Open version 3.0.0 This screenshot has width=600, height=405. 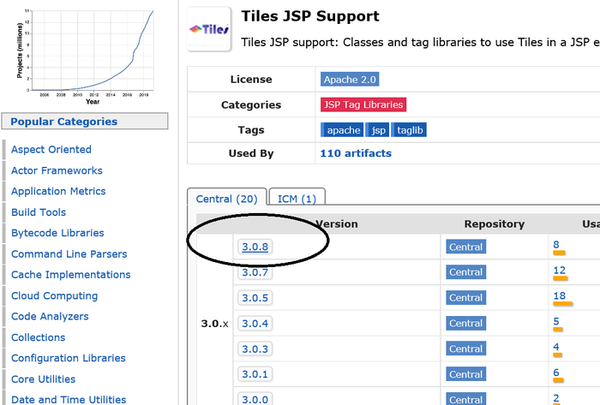(x=255, y=399)
